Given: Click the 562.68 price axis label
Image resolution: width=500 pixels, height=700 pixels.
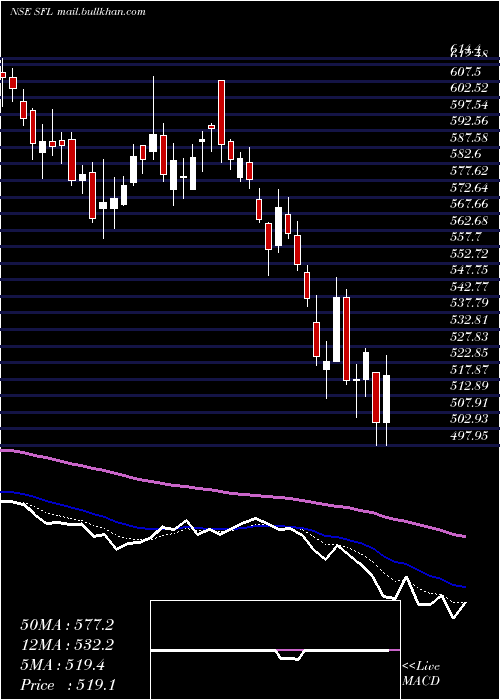Looking at the screenshot, I should [x=469, y=221].
